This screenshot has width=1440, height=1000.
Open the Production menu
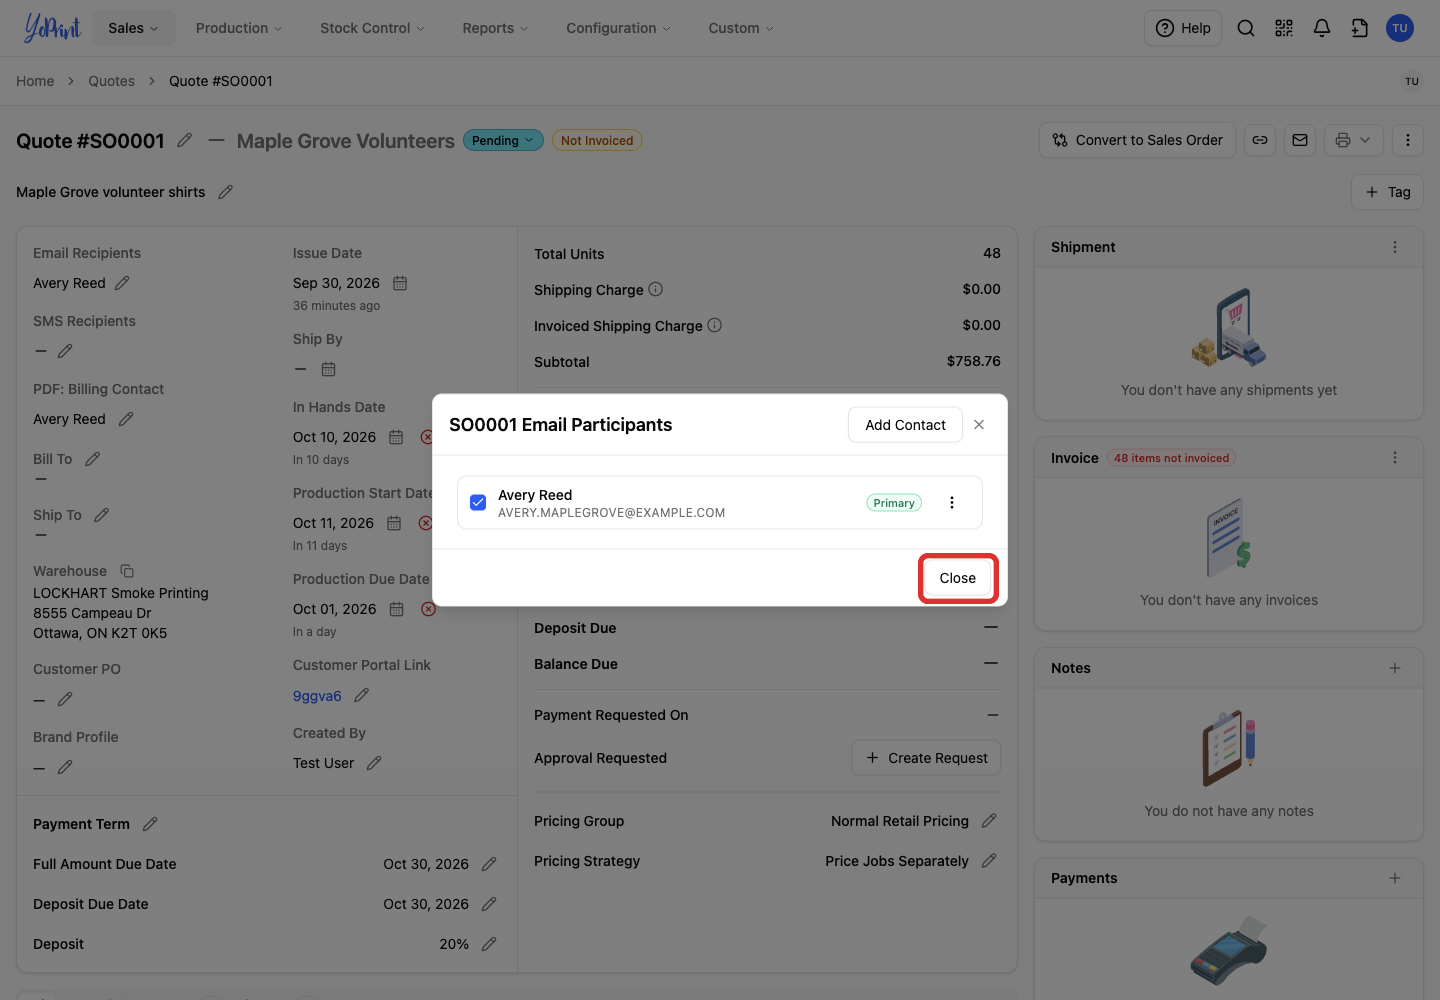tap(239, 28)
